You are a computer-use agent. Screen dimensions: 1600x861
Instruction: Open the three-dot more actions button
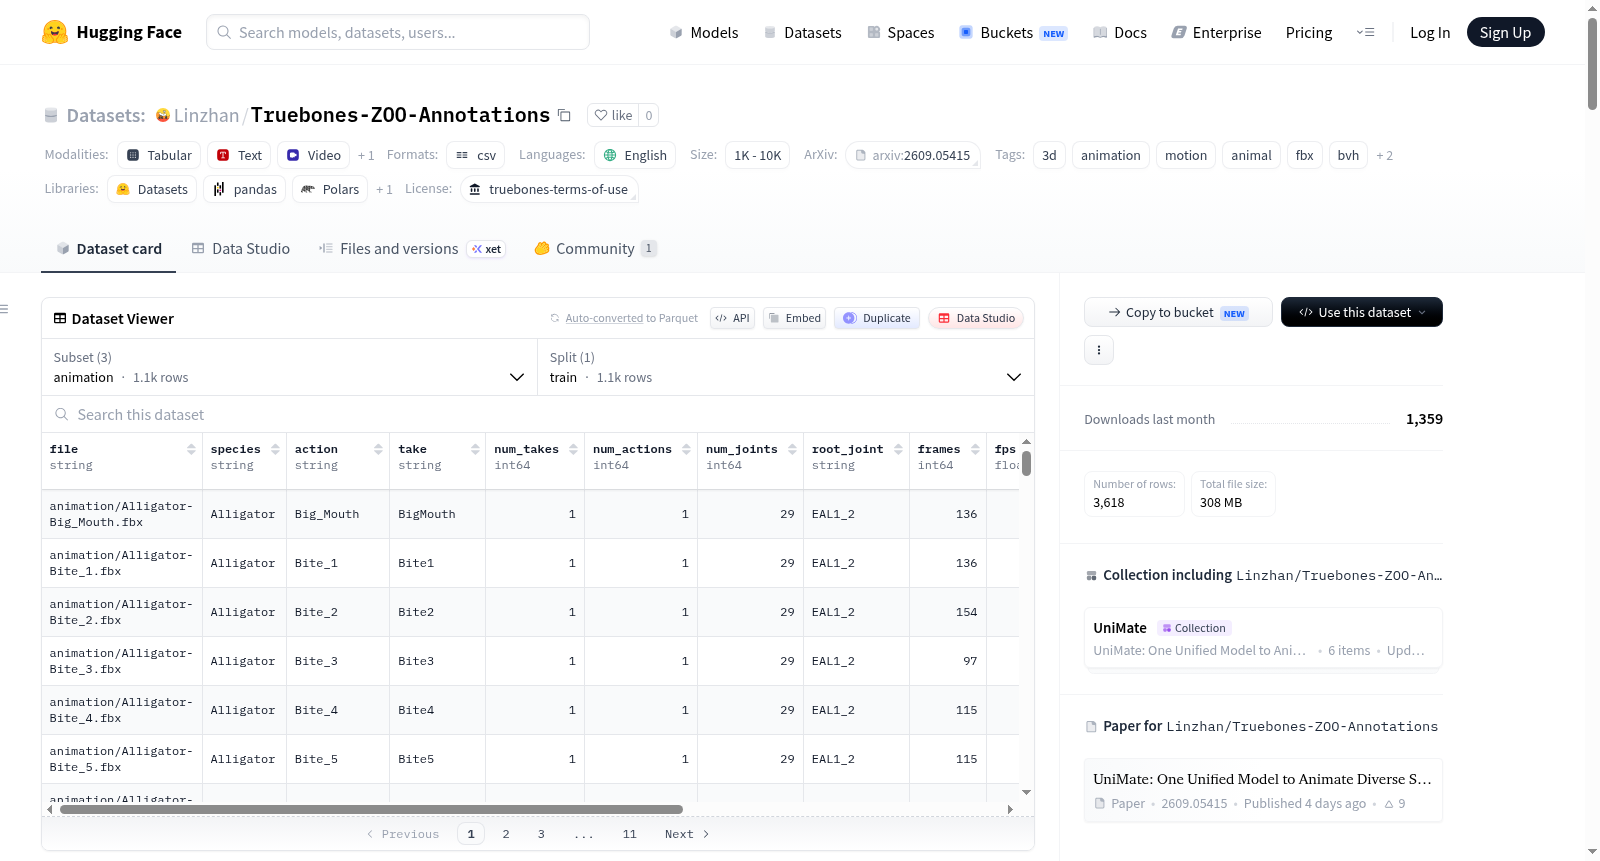pyautogui.click(x=1099, y=350)
